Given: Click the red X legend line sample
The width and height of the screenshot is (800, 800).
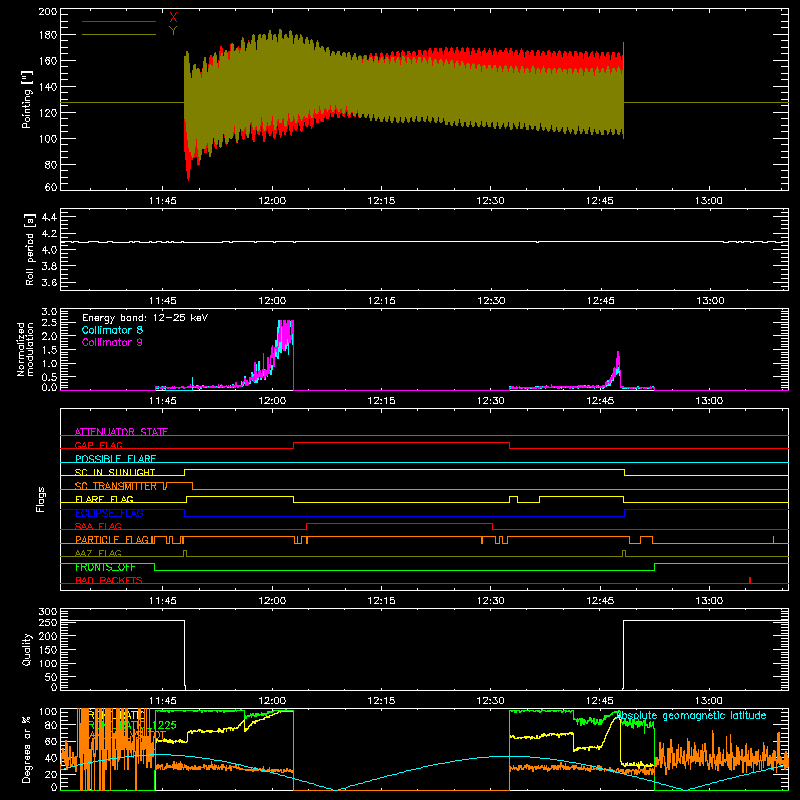Looking at the screenshot, I should (x=119, y=21).
